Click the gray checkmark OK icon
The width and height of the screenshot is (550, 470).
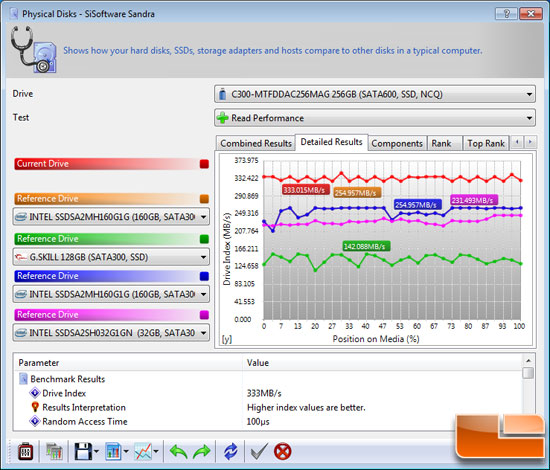click(x=259, y=451)
